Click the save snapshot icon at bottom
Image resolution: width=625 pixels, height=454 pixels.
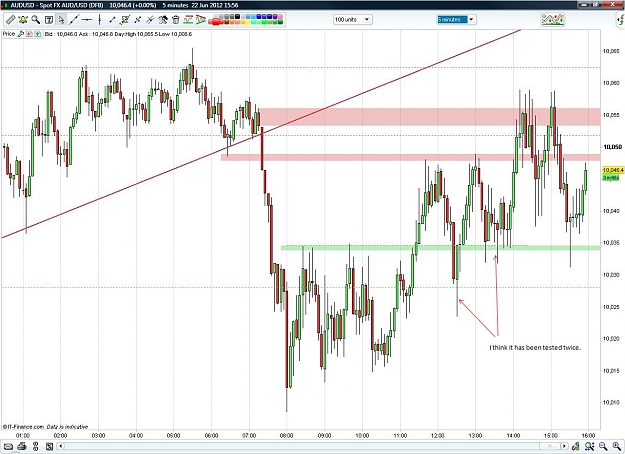tap(49, 446)
